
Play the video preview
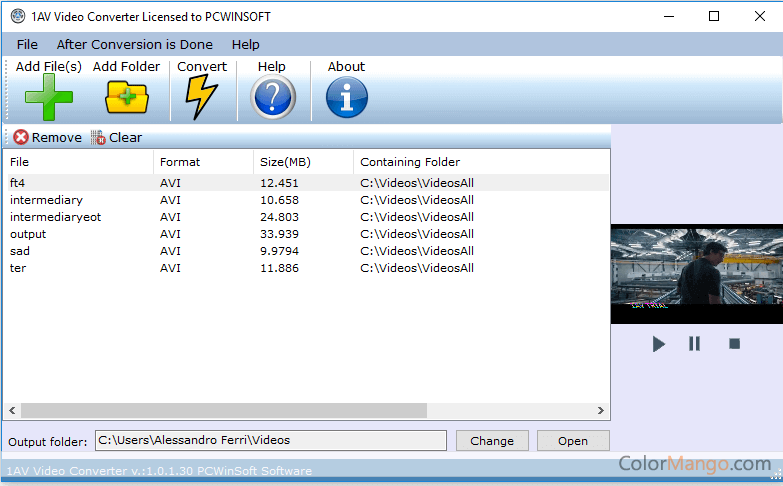(x=658, y=344)
